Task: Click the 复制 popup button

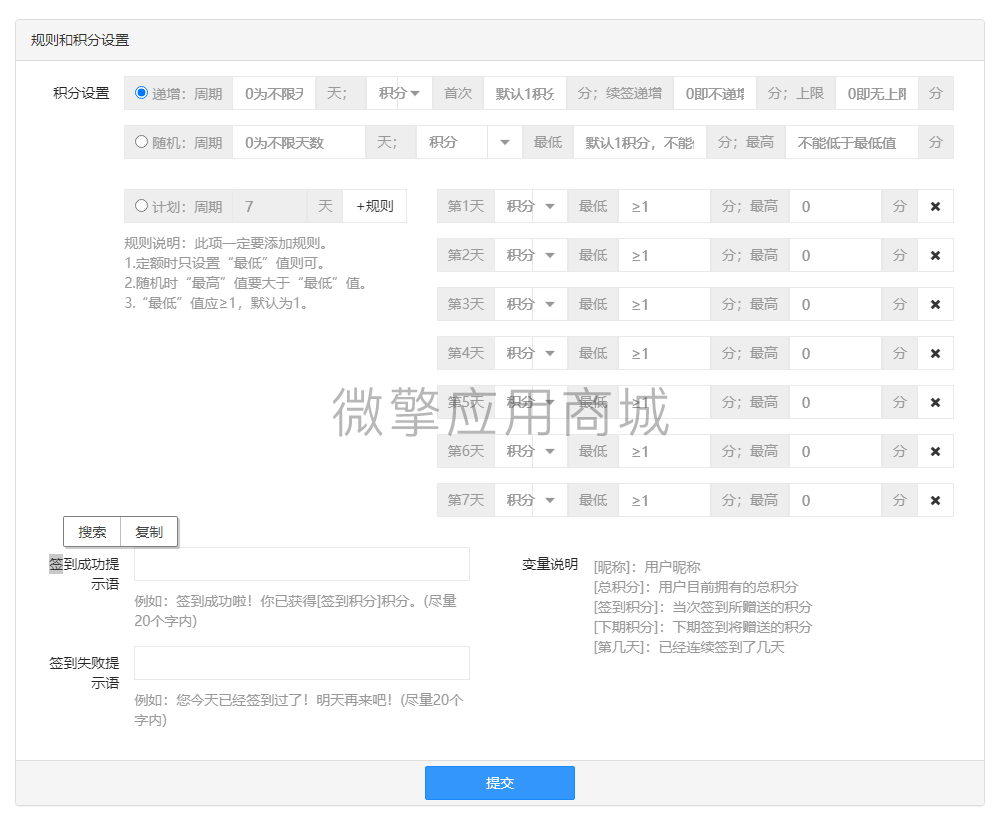Action: 149,532
